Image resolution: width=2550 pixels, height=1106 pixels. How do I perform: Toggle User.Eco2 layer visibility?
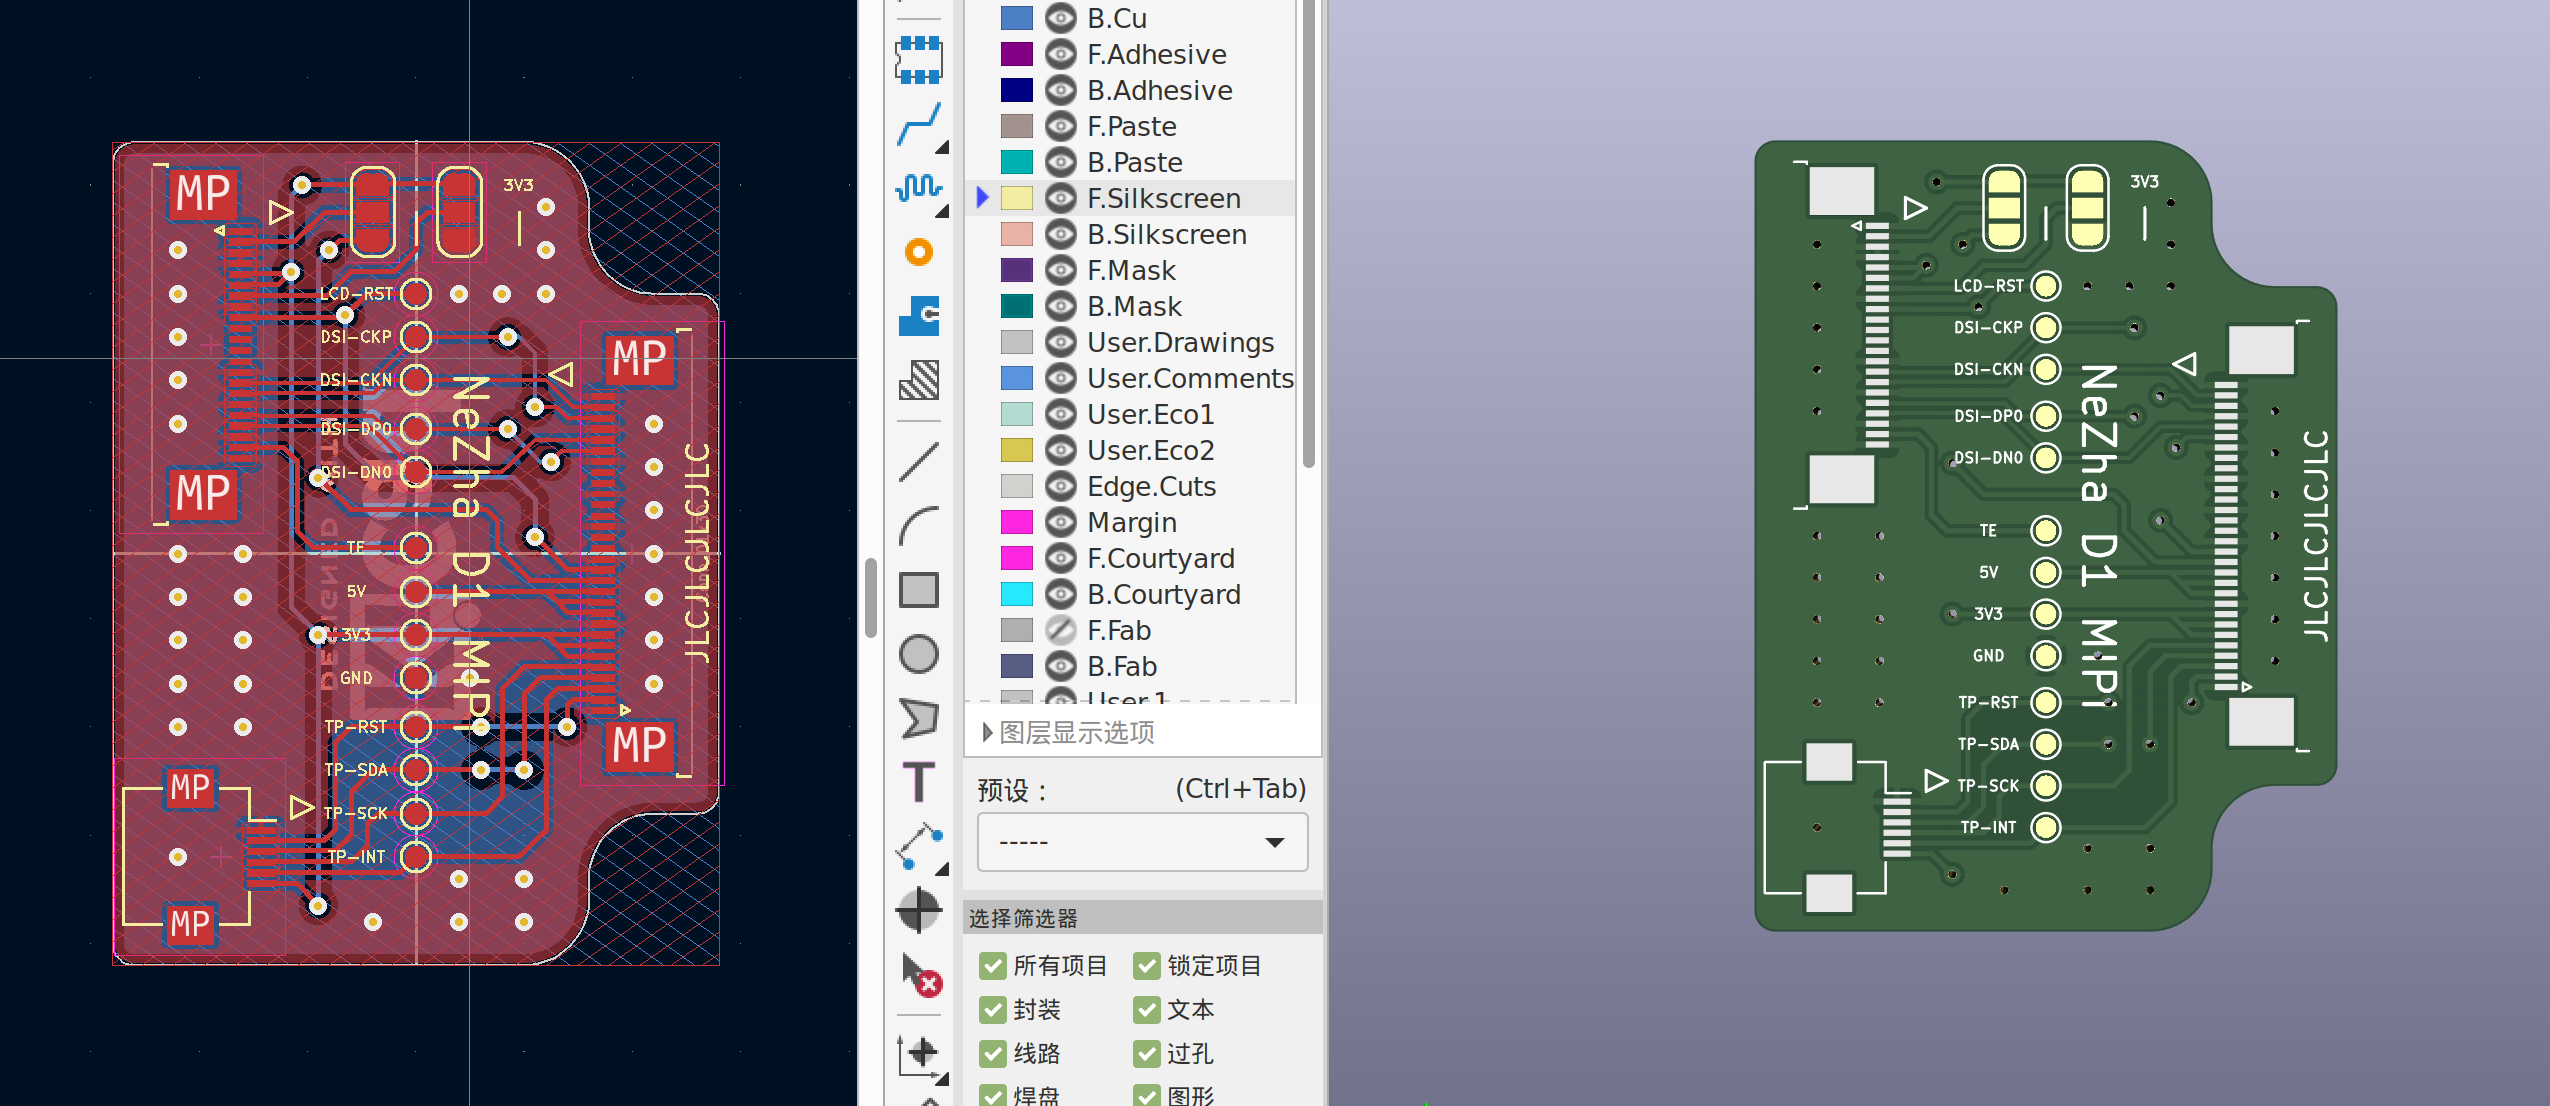coord(1061,450)
